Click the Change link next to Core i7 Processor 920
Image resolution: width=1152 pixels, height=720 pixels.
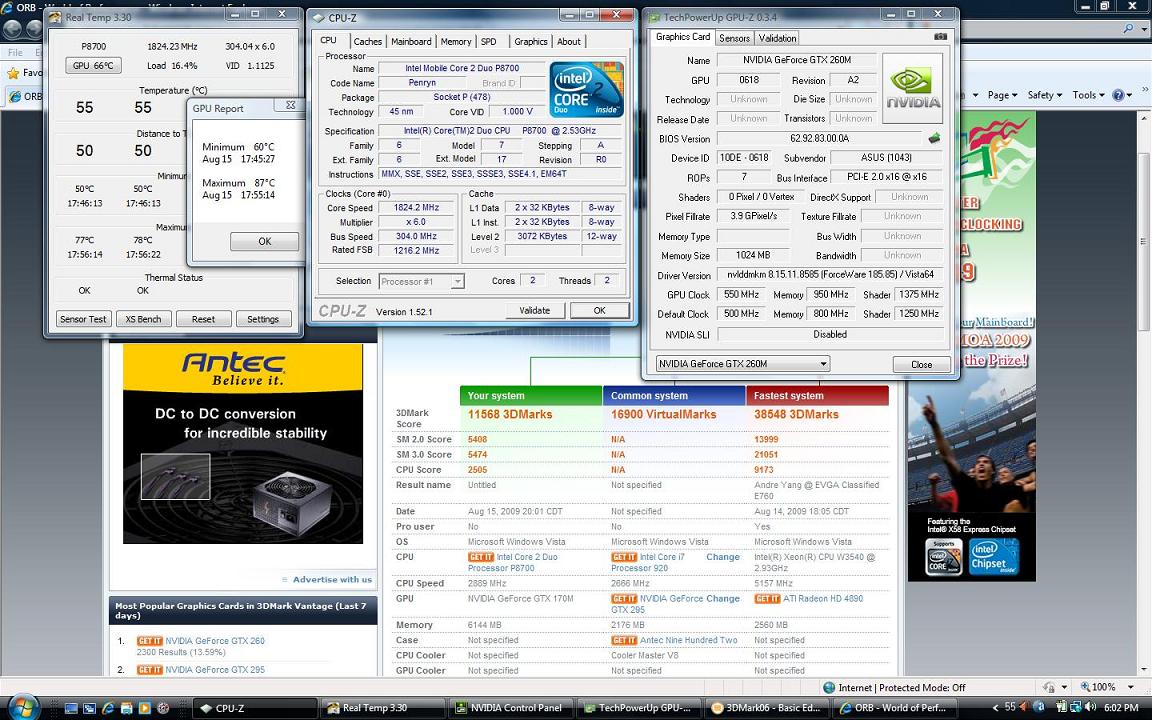723,557
